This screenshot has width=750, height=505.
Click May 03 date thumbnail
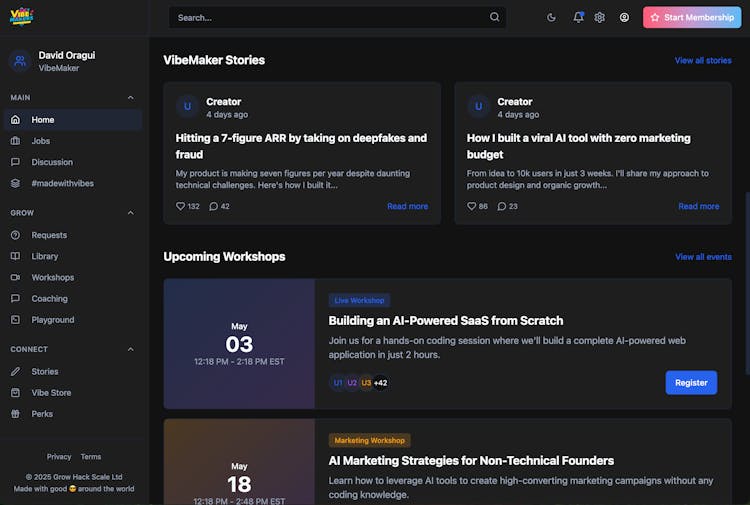(x=239, y=344)
